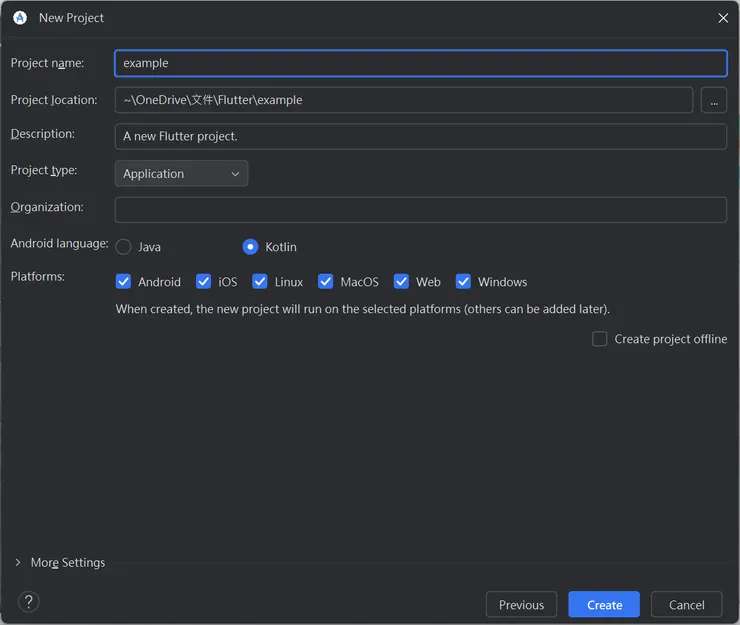Close the New Project dialog
The image size is (740, 625).
tap(723, 18)
